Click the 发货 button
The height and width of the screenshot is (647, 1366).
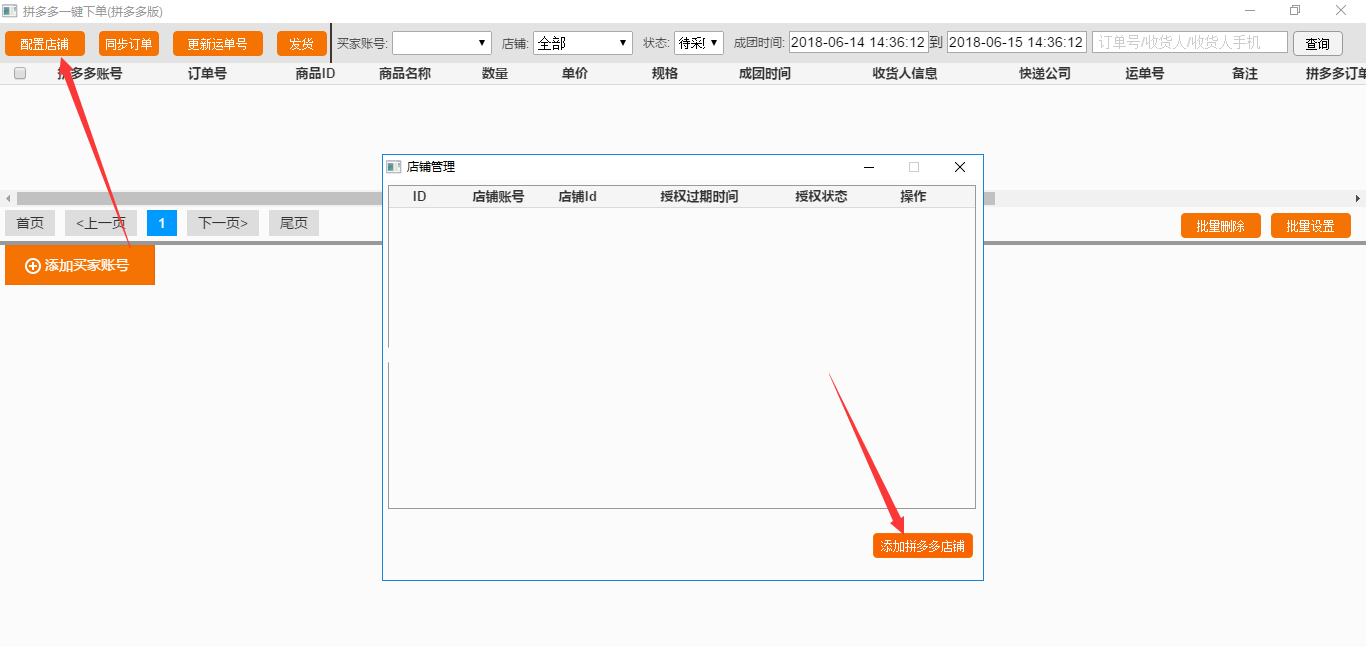(x=302, y=44)
